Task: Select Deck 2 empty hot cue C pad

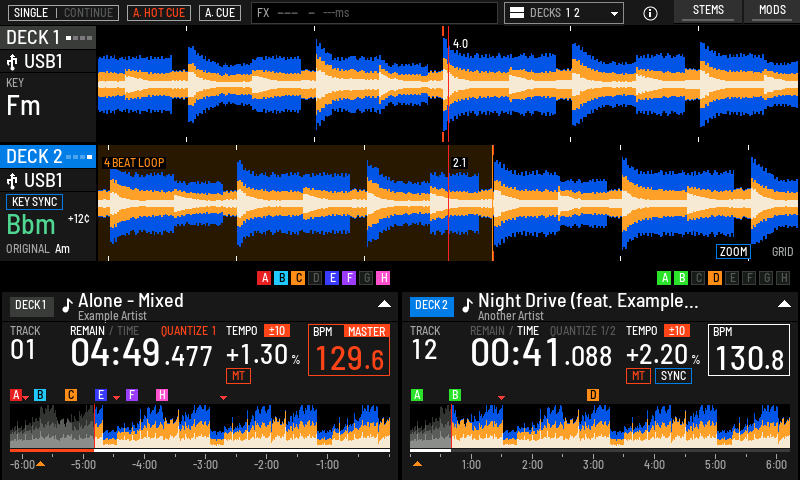Action: pyautogui.click(x=698, y=278)
